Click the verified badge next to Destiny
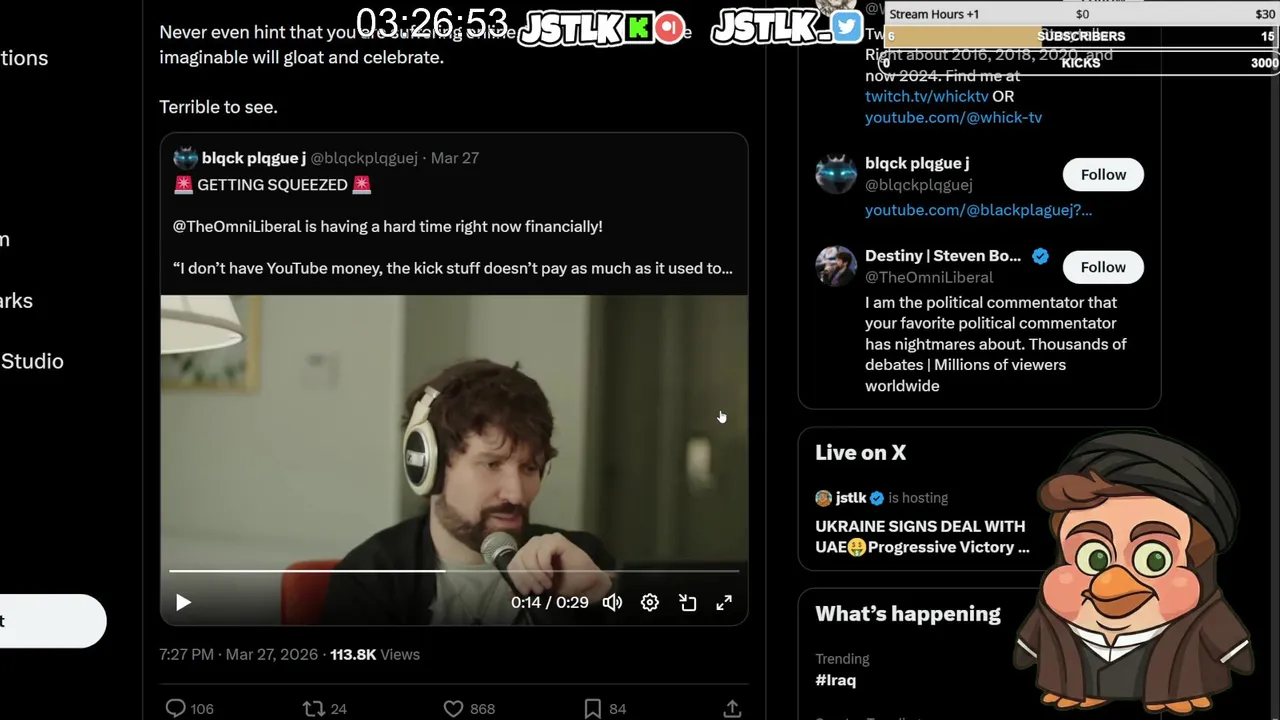This screenshot has height=720, width=1280. click(x=1040, y=256)
